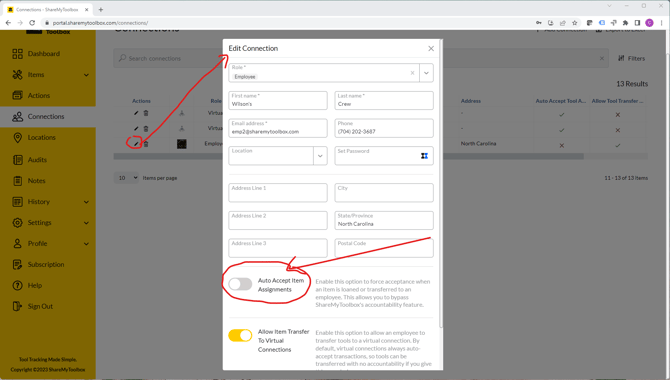Click the Last name field
This screenshot has height=380, width=670.
(x=384, y=100)
